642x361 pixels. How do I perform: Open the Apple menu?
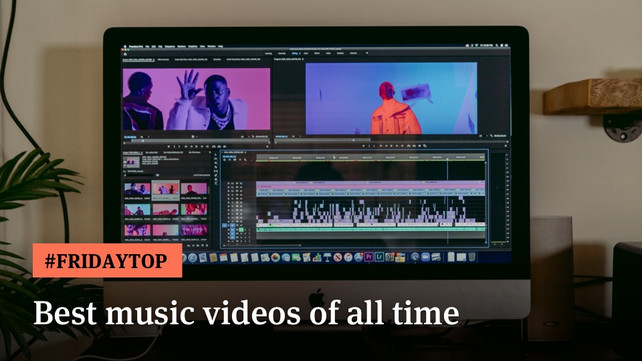pyautogui.click(x=125, y=46)
